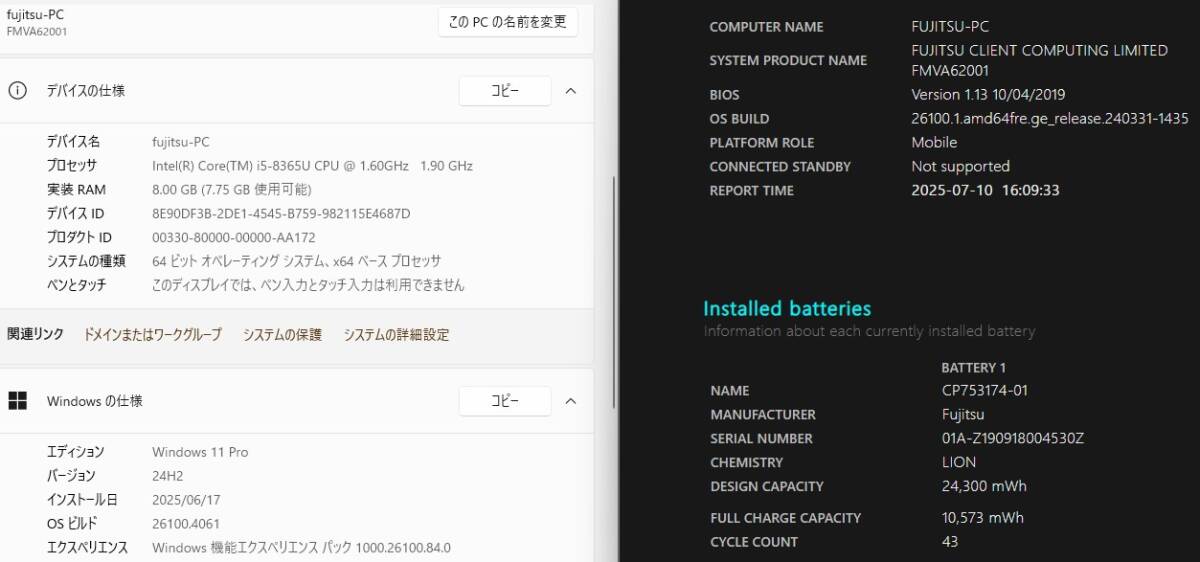
Task: Select chemistry value LION
Action: (x=958, y=463)
